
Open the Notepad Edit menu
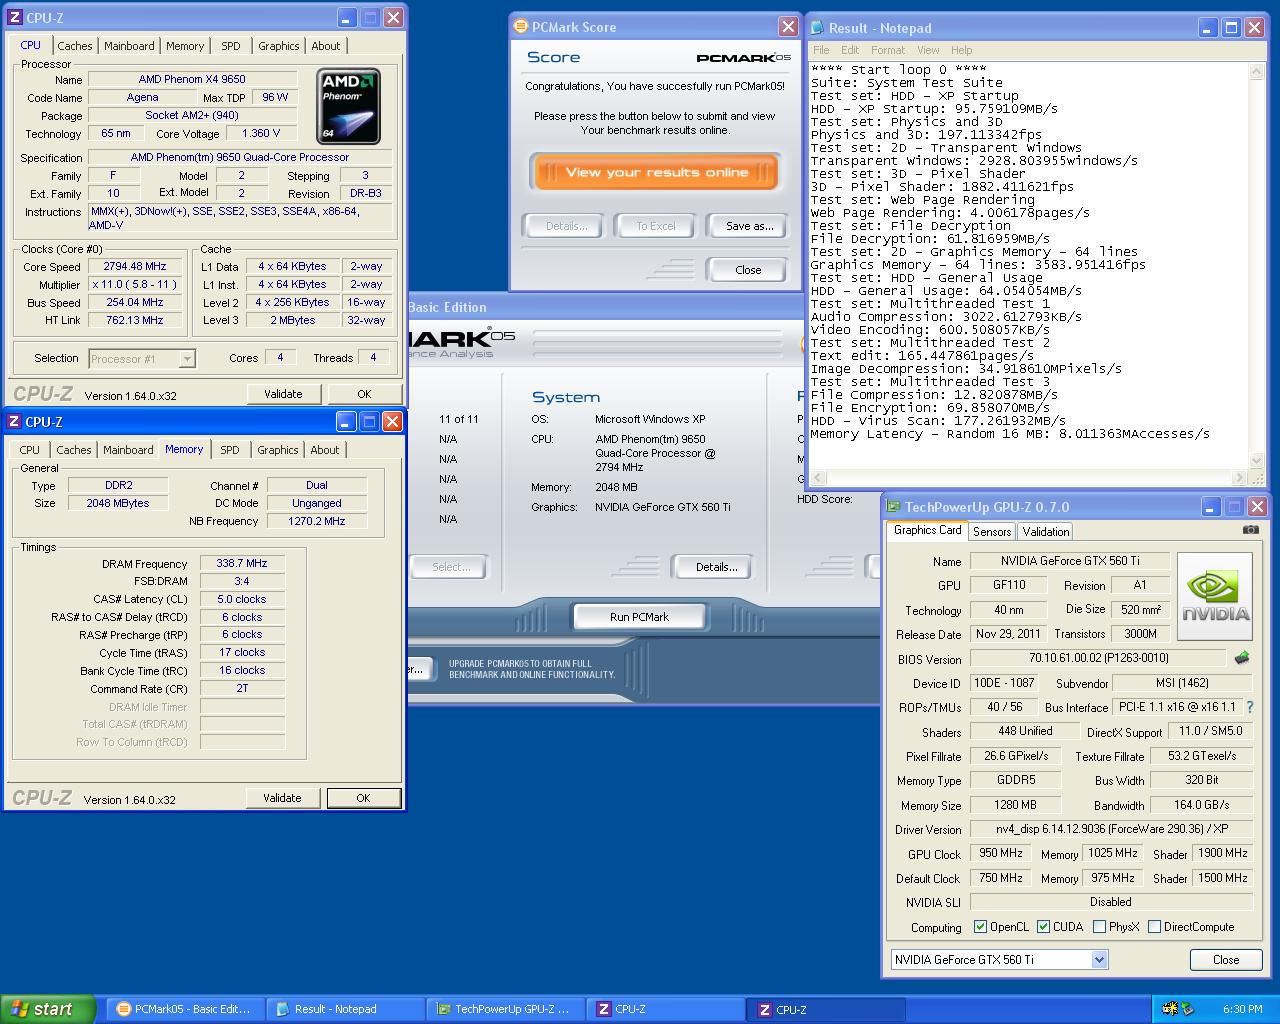click(x=850, y=50)
